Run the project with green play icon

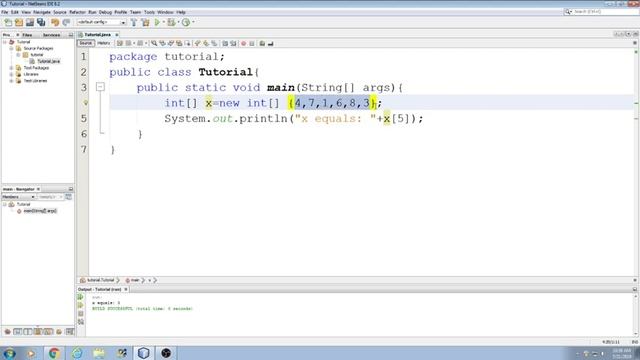pos(157,22)
